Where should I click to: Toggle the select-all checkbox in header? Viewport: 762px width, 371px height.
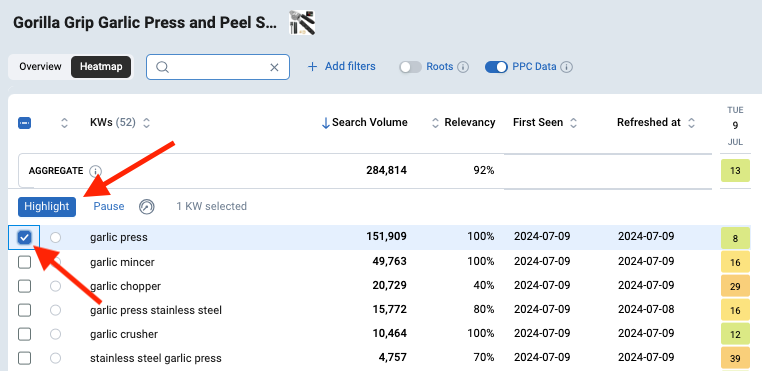pos(24,123)
